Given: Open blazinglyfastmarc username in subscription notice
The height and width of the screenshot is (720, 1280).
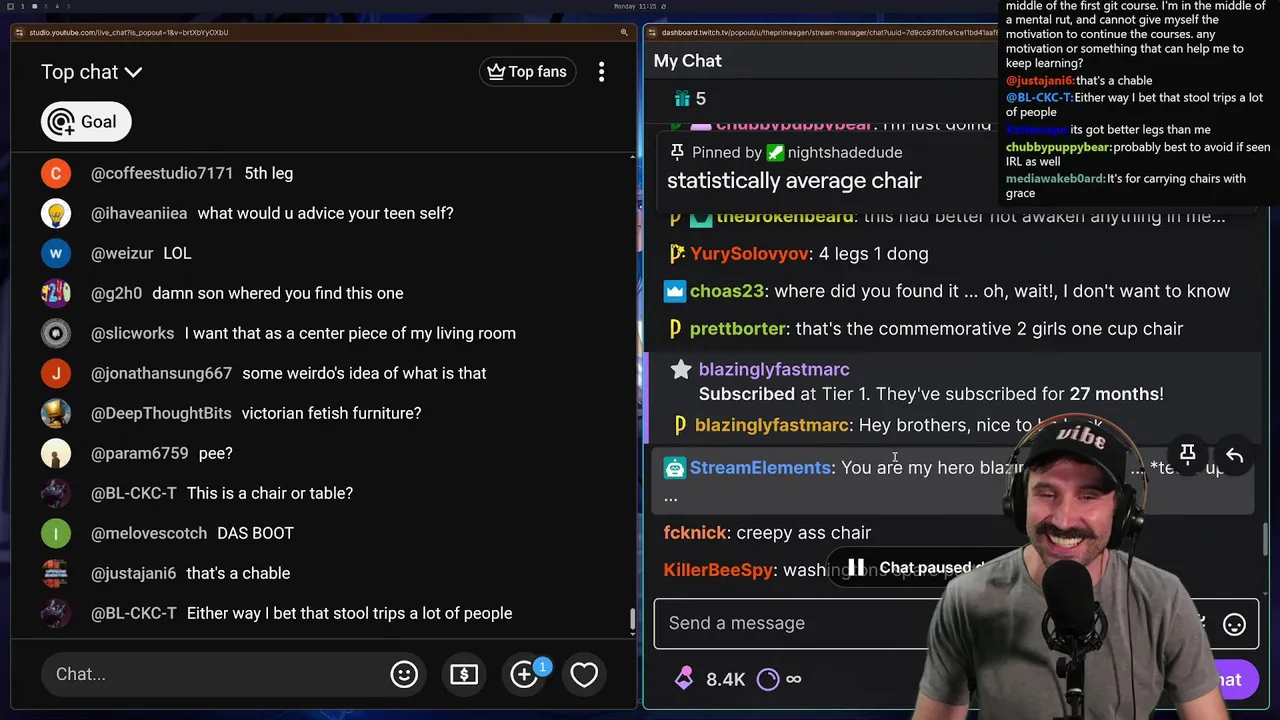Looking at the screenshot, I should click(774, 370).
